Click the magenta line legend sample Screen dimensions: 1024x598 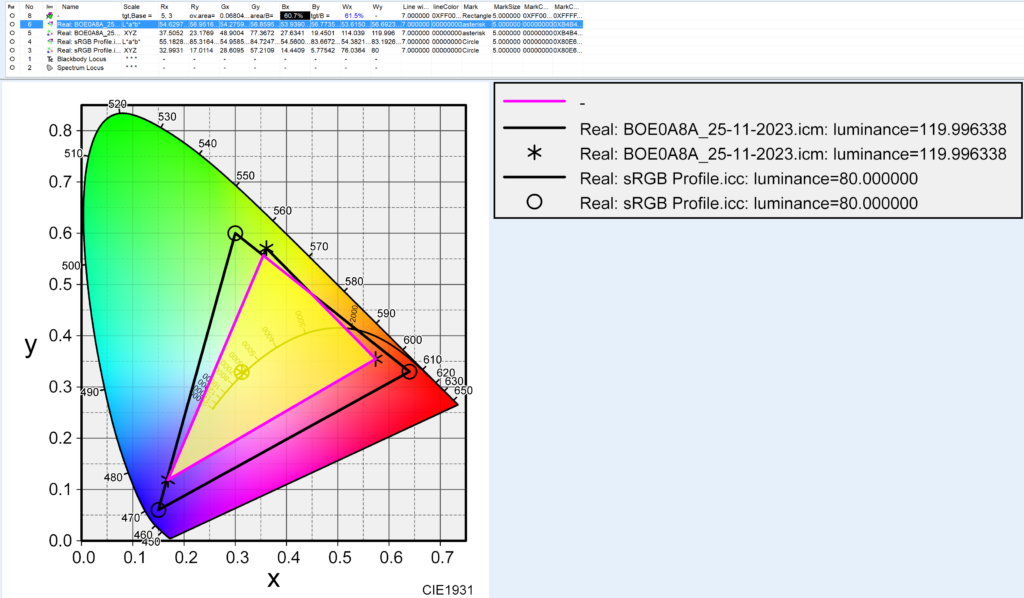(534, 102)
